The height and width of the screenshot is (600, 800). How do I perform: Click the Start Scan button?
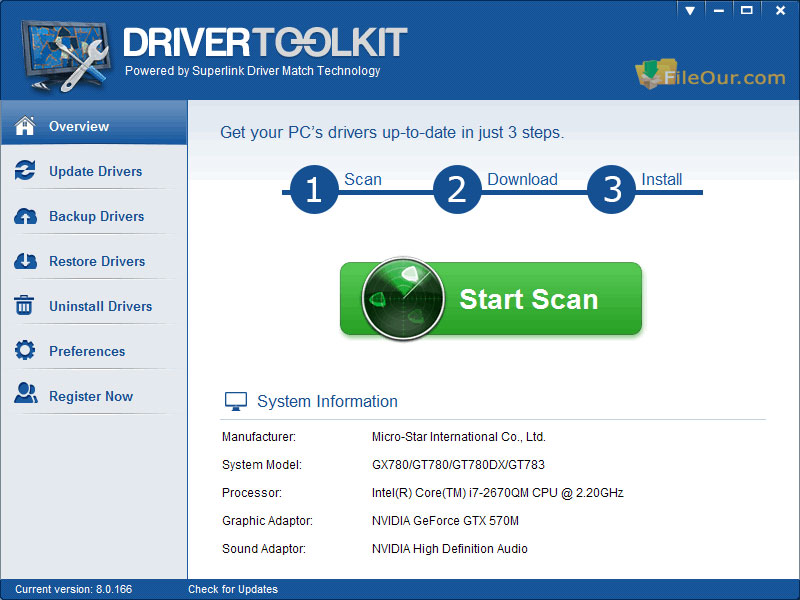click(491, 299)
